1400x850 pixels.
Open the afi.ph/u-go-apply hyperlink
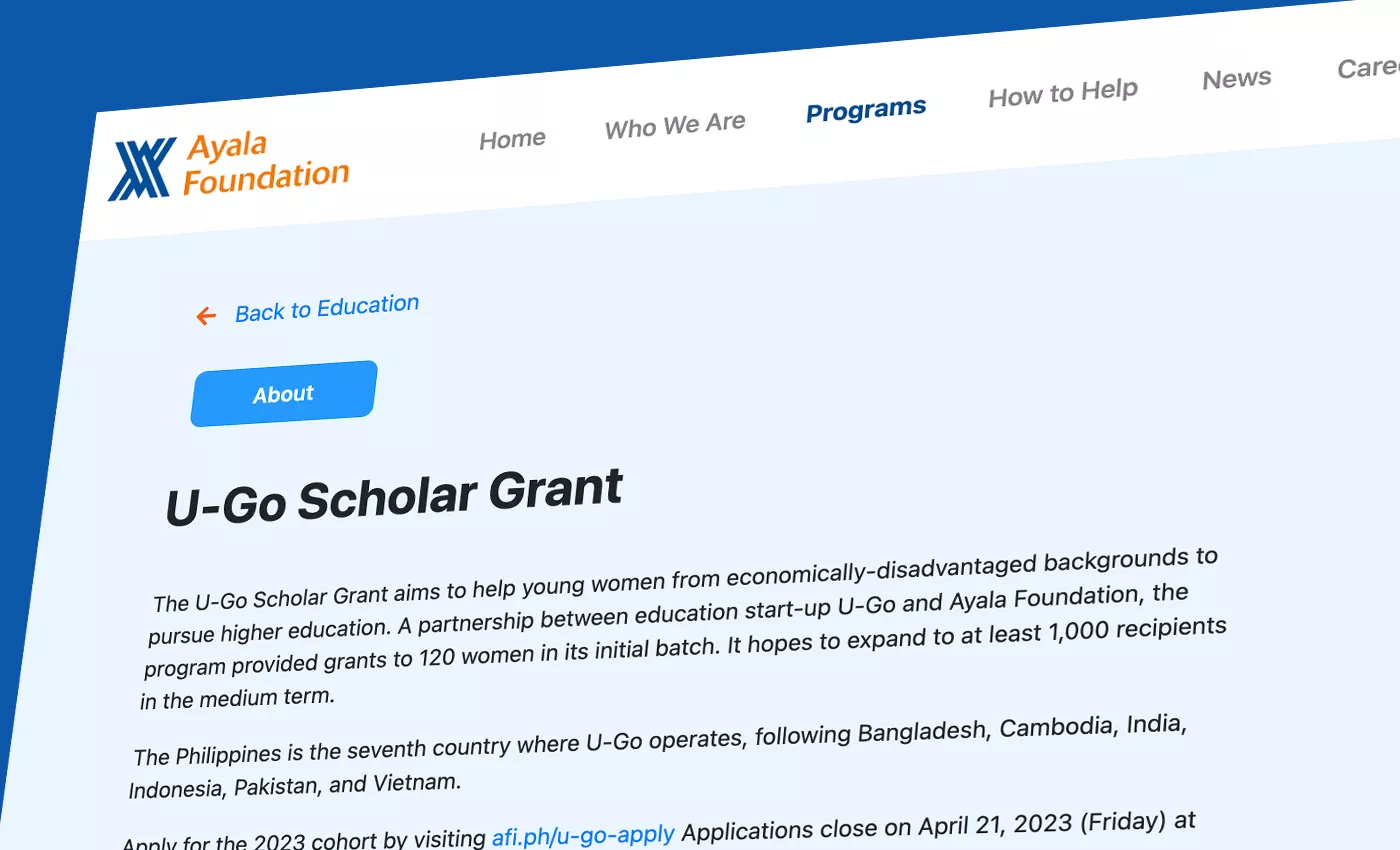[x=582, y=833]
